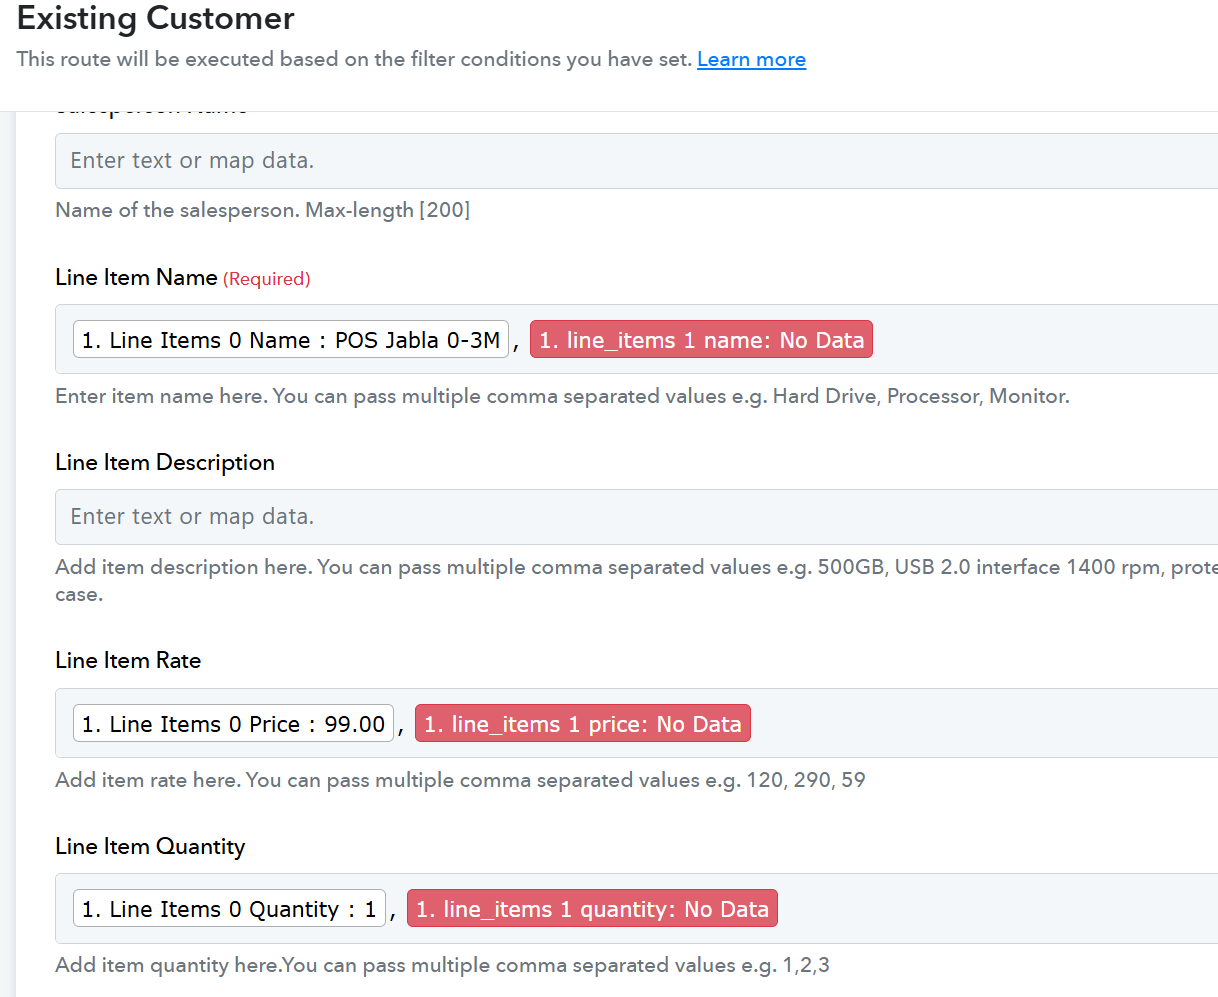Place cursor after tags in Line Item Rate field

coord(980,724)
